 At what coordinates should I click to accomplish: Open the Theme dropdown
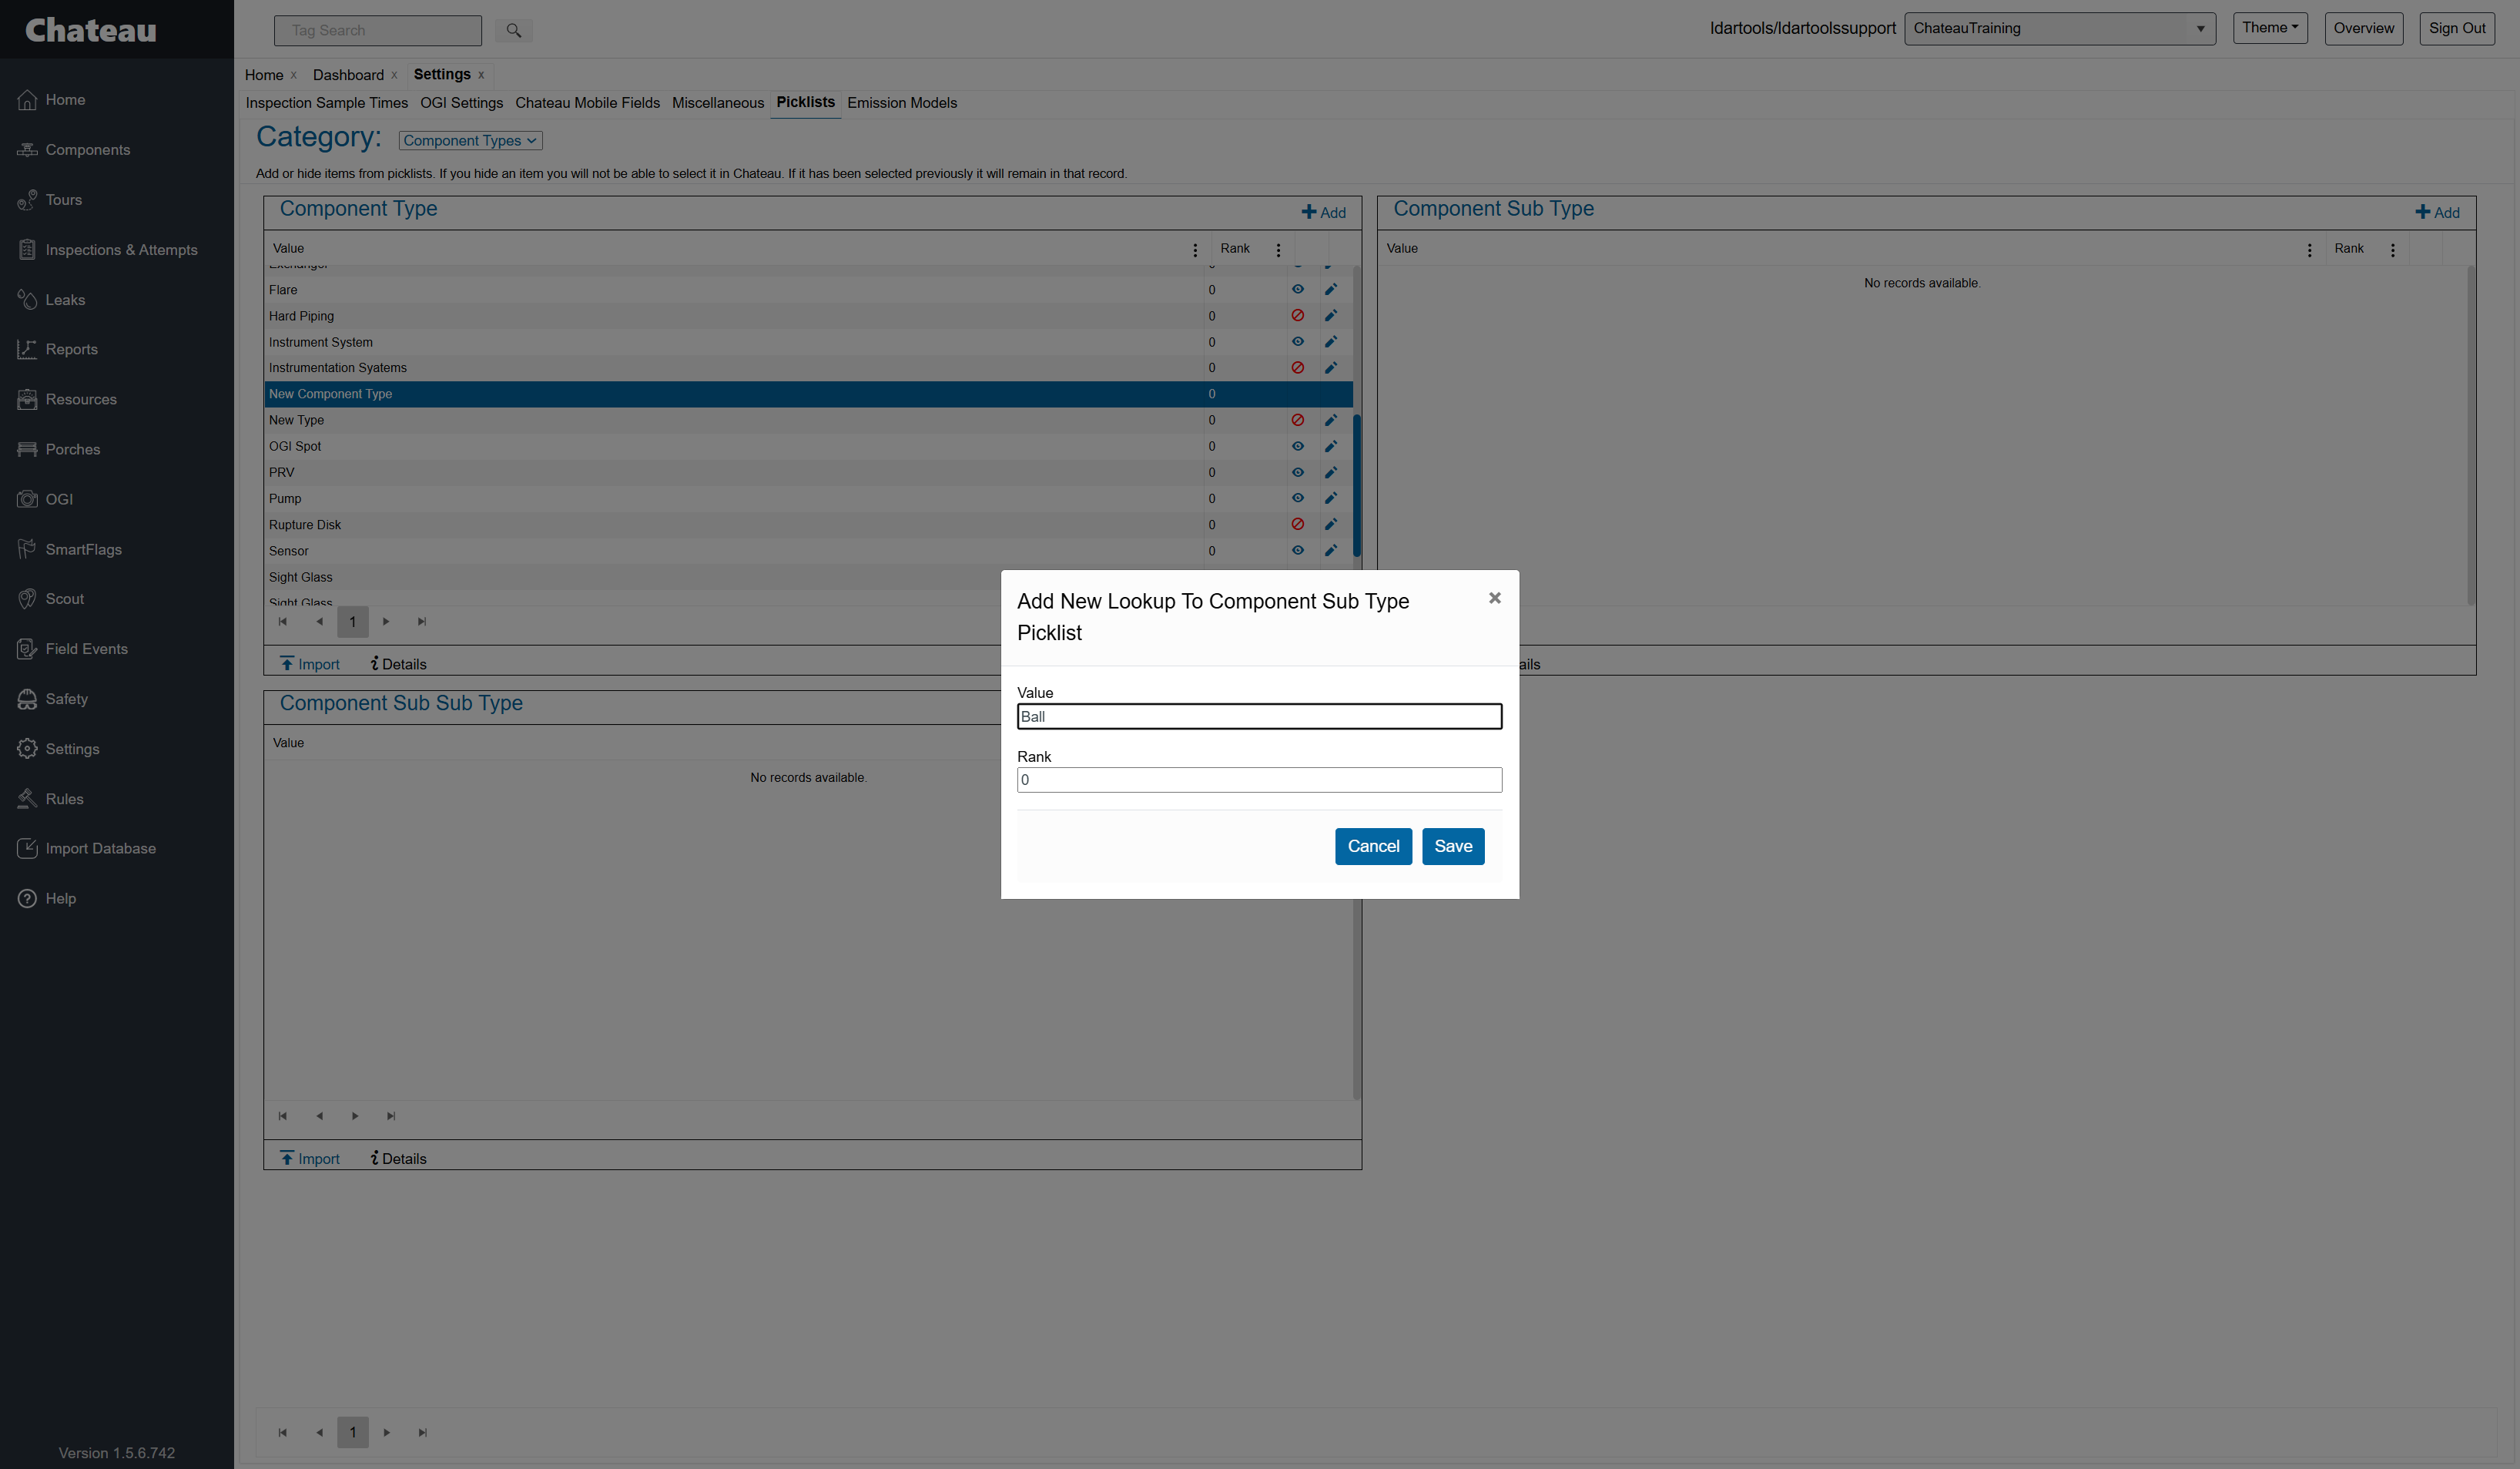point(2269,27)
